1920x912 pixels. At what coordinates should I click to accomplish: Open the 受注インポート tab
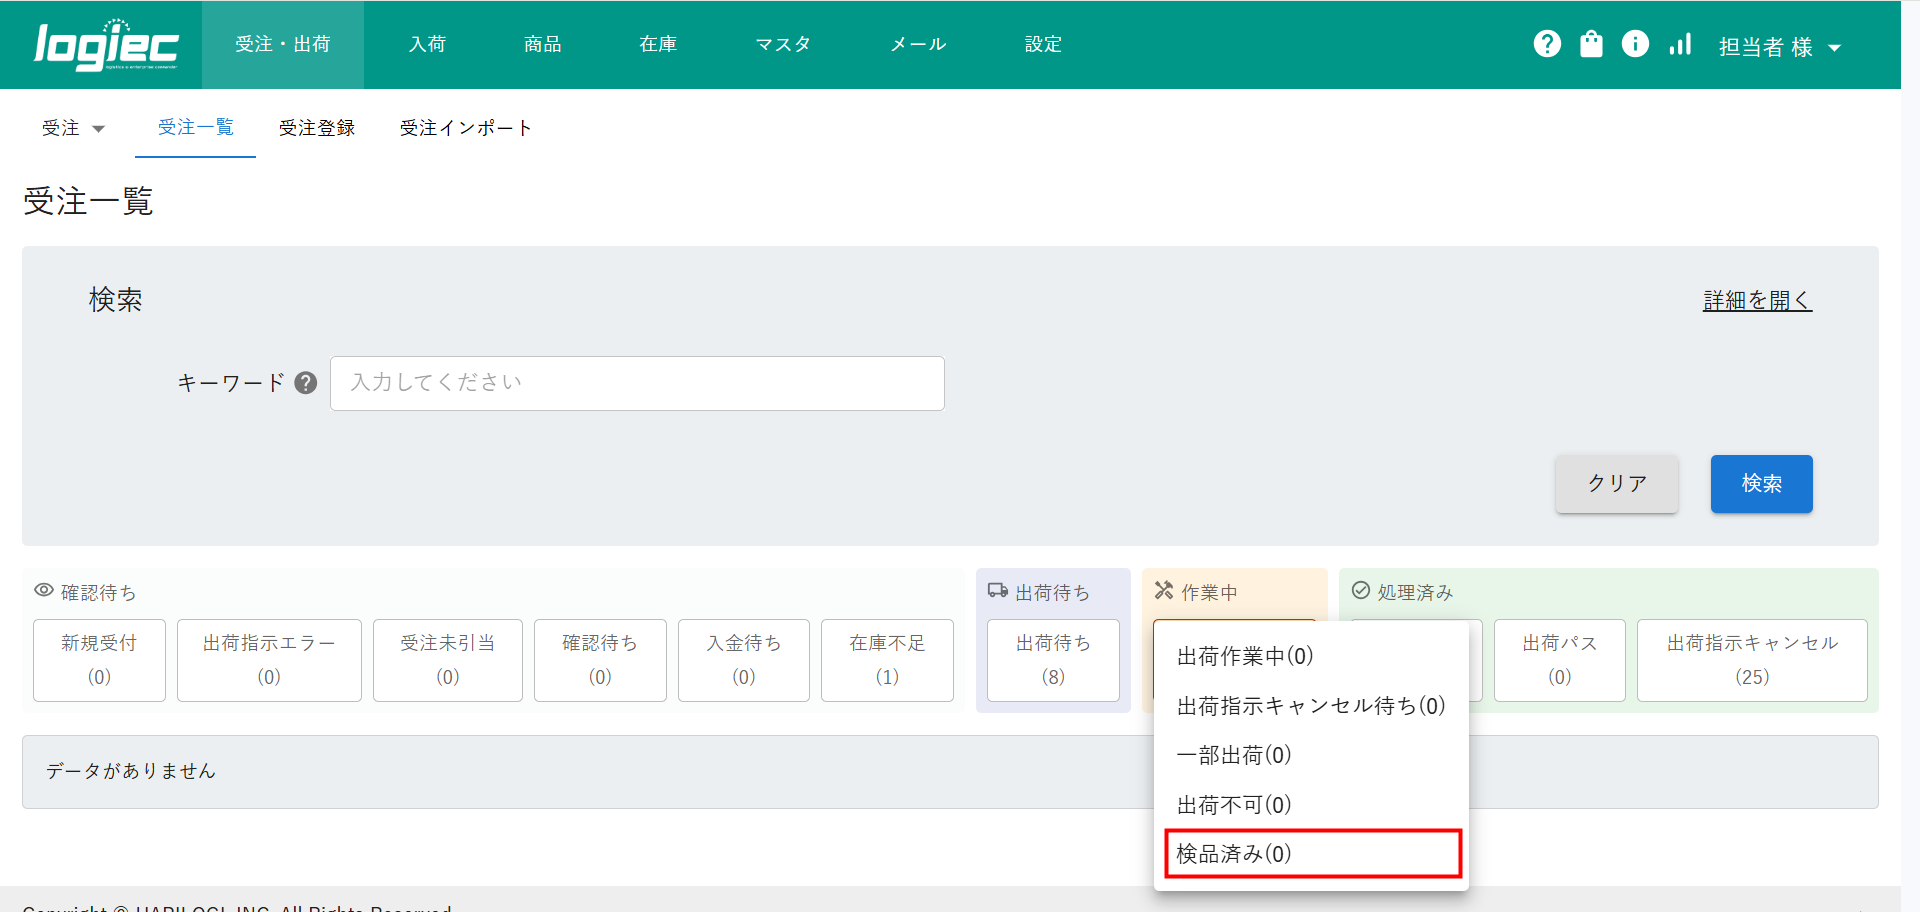(465, 128)
